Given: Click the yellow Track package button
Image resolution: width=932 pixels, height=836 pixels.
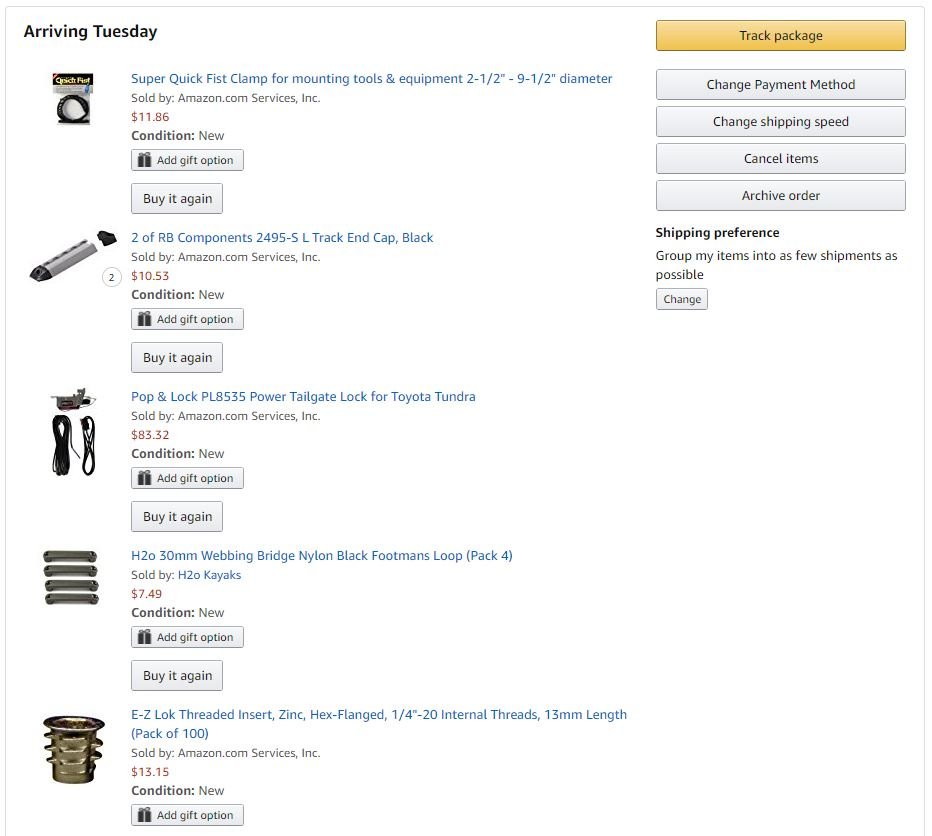Looking at the screenshot, I should (780, 36).
